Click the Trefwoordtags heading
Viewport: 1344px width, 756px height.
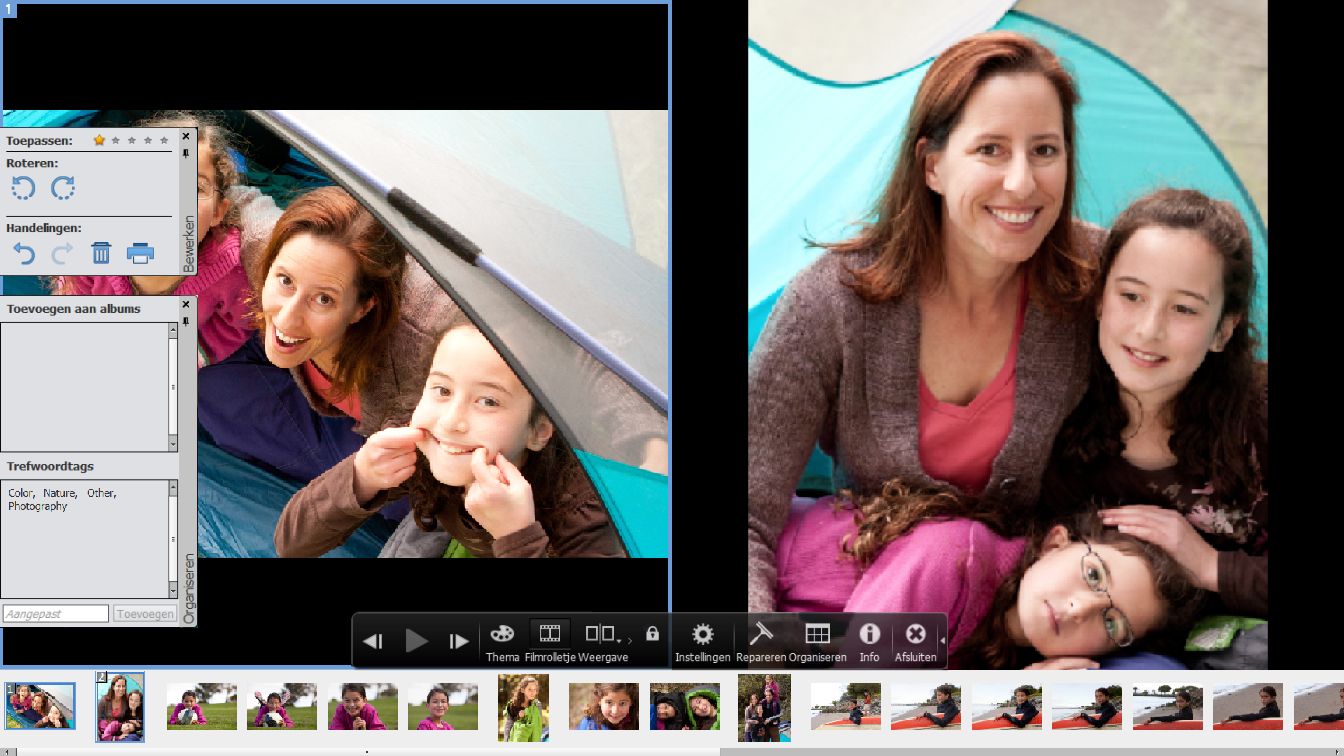click(50, 466)
